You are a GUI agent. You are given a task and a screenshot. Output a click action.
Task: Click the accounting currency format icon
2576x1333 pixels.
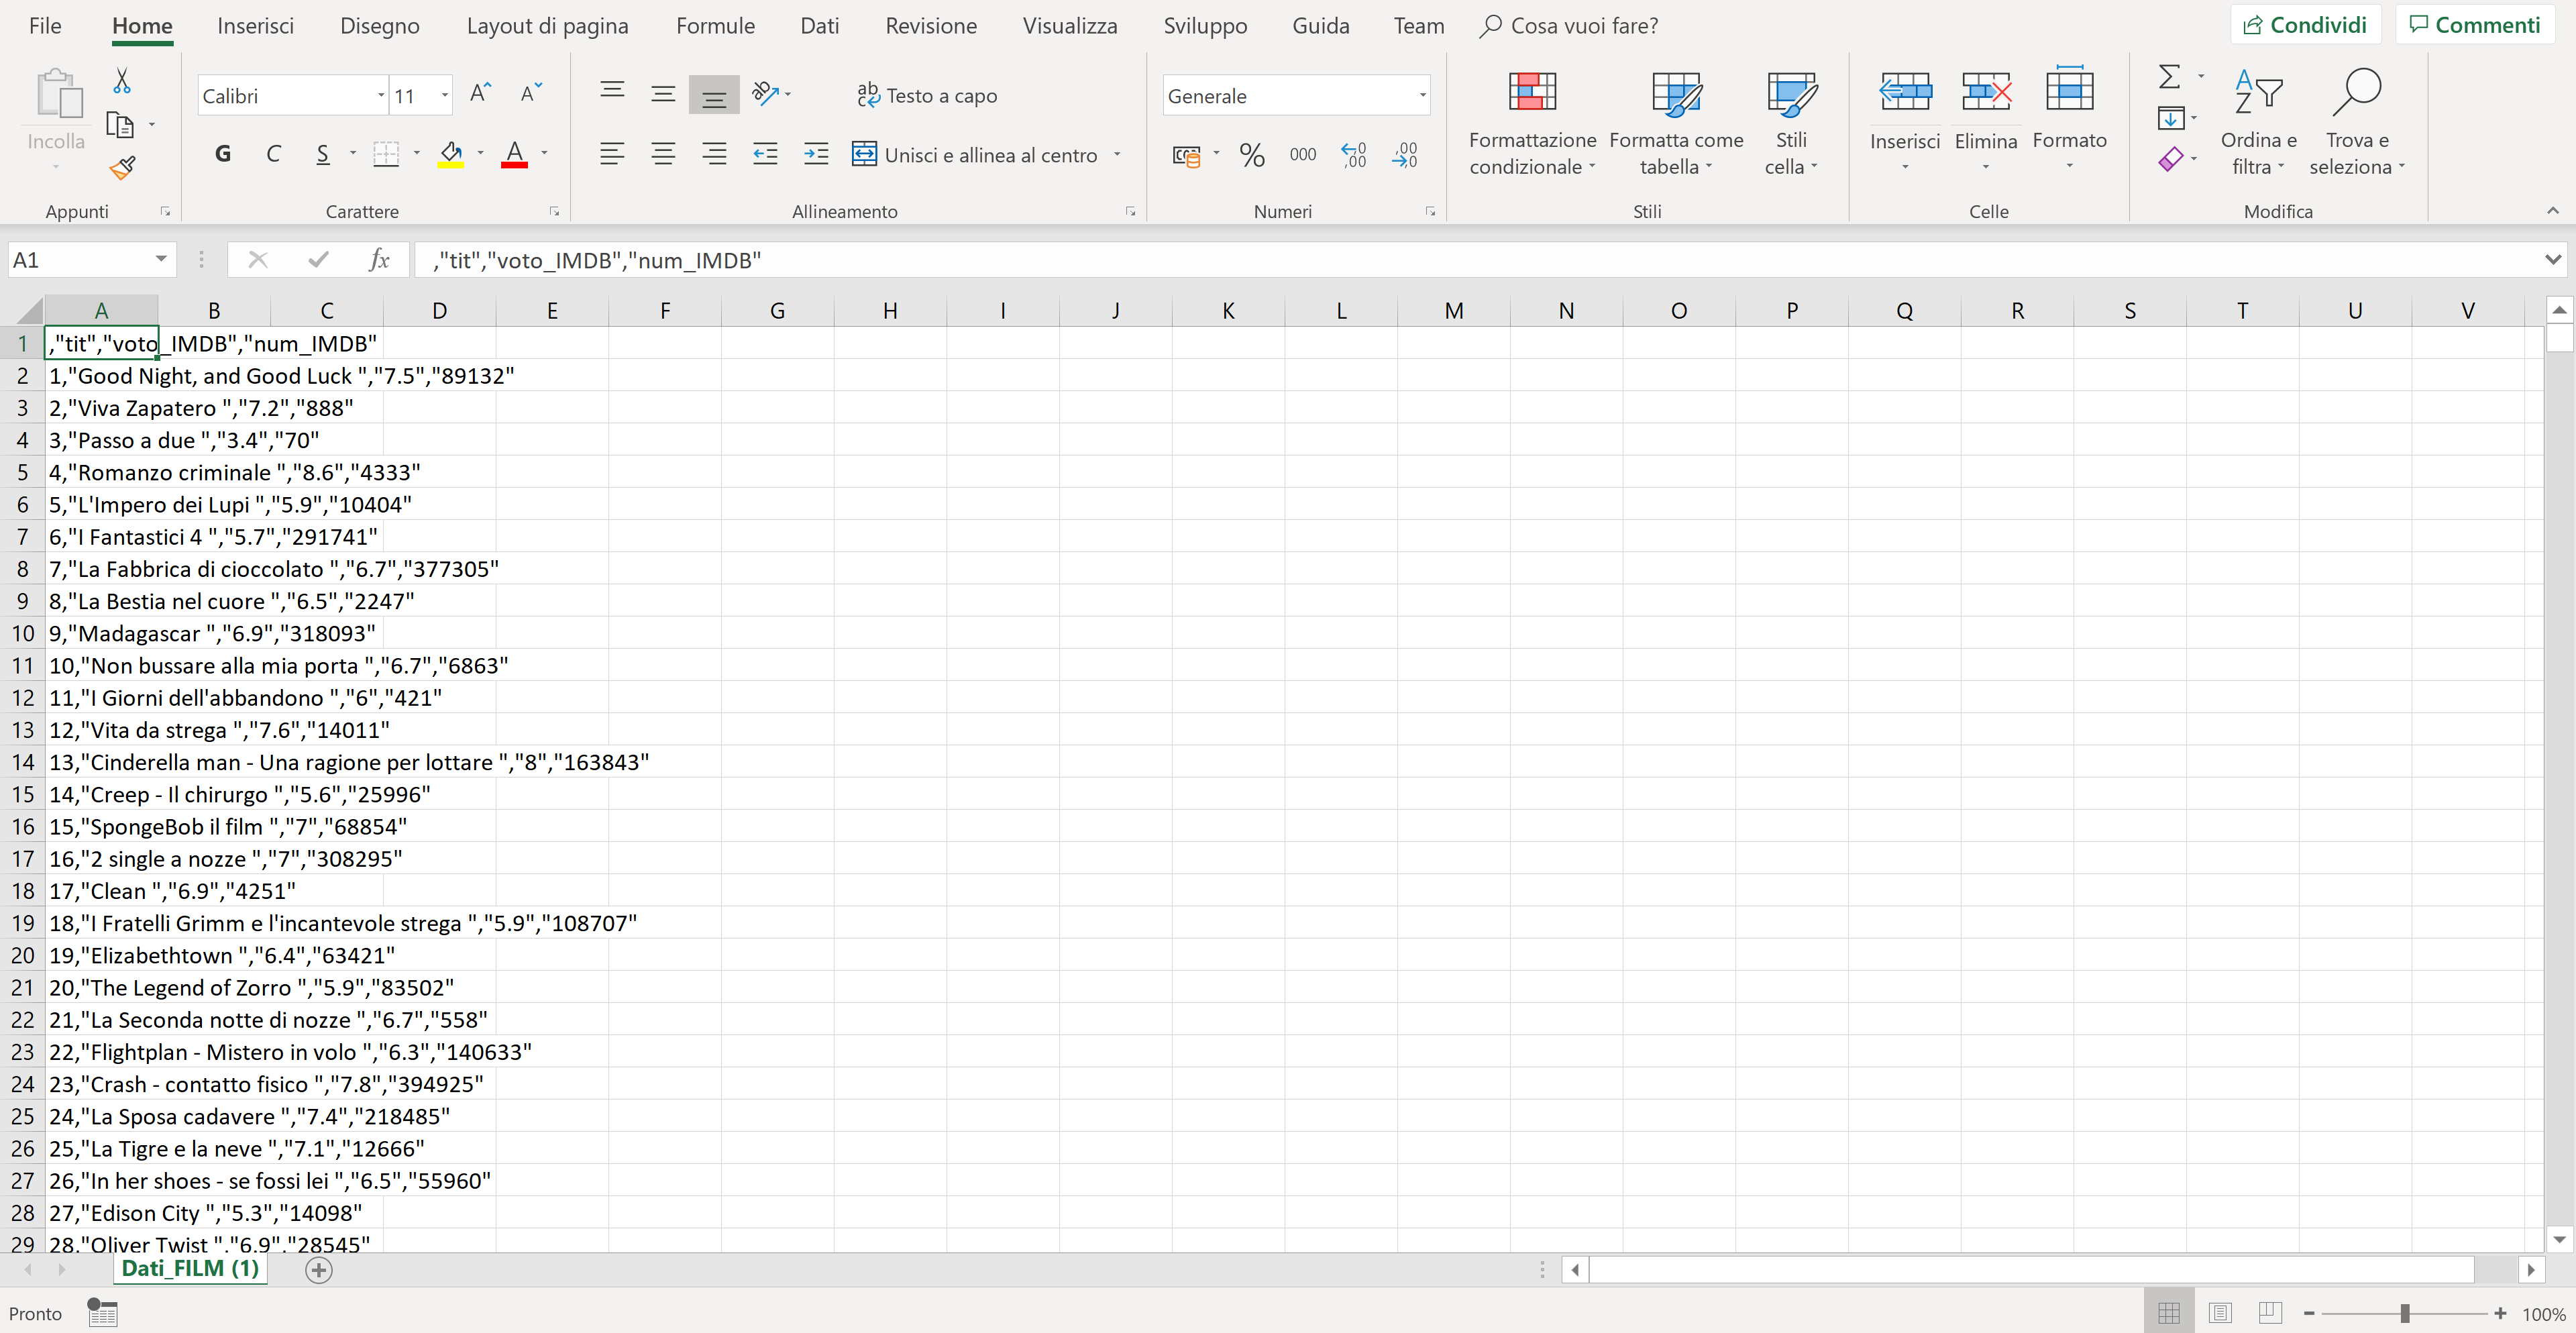click(1187, 155)
